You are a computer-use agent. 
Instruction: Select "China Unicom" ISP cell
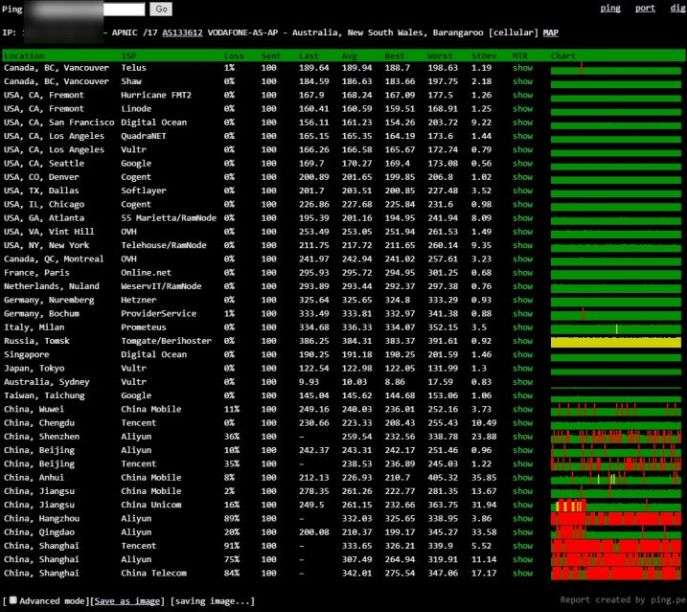151,505
